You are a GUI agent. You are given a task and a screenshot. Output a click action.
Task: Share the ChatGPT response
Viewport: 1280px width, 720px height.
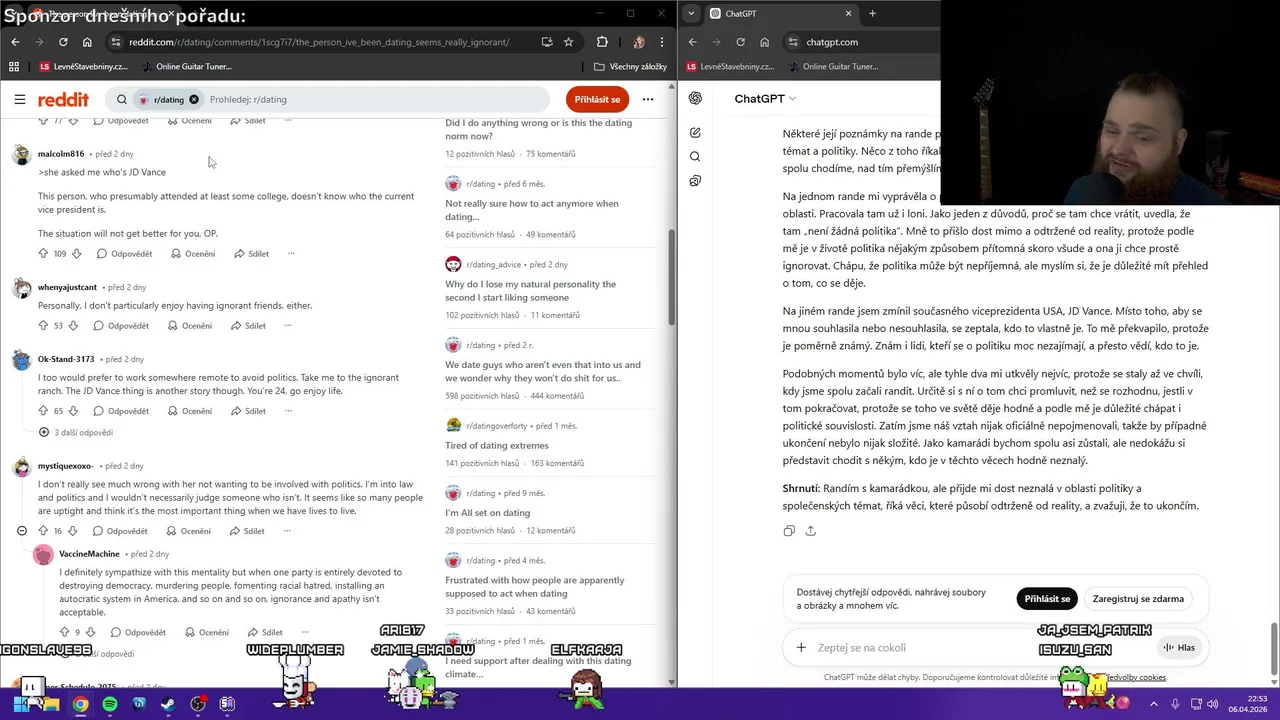810,531
